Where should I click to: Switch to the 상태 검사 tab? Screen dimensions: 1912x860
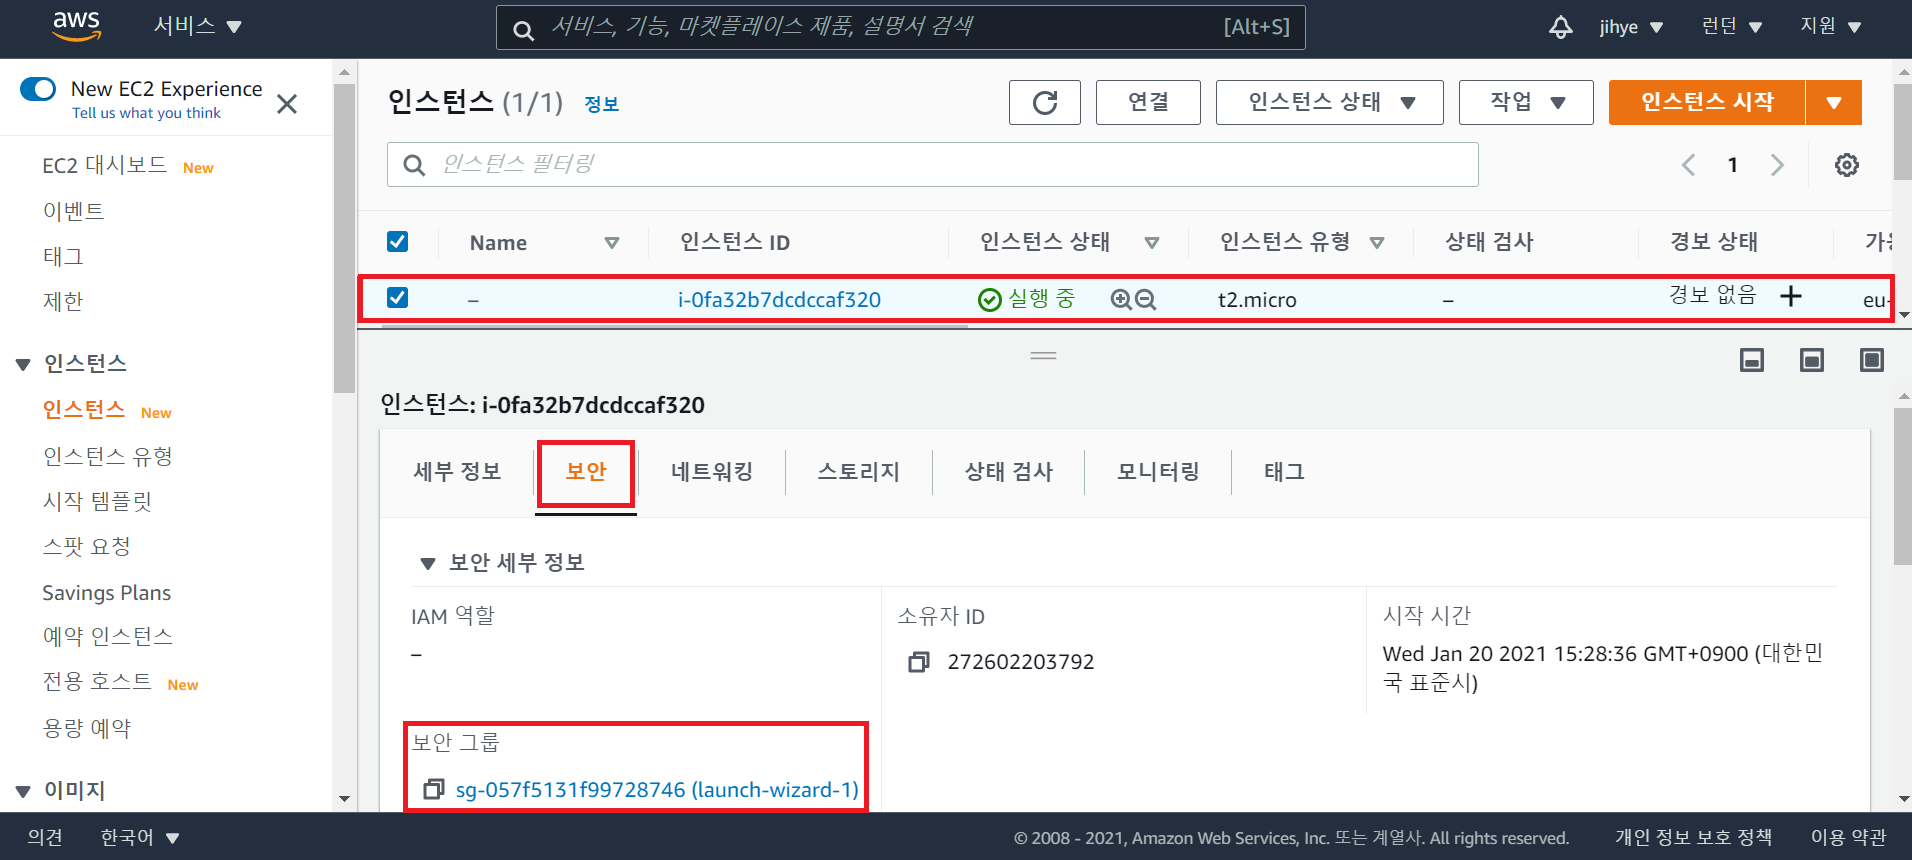click(1009, 471)
